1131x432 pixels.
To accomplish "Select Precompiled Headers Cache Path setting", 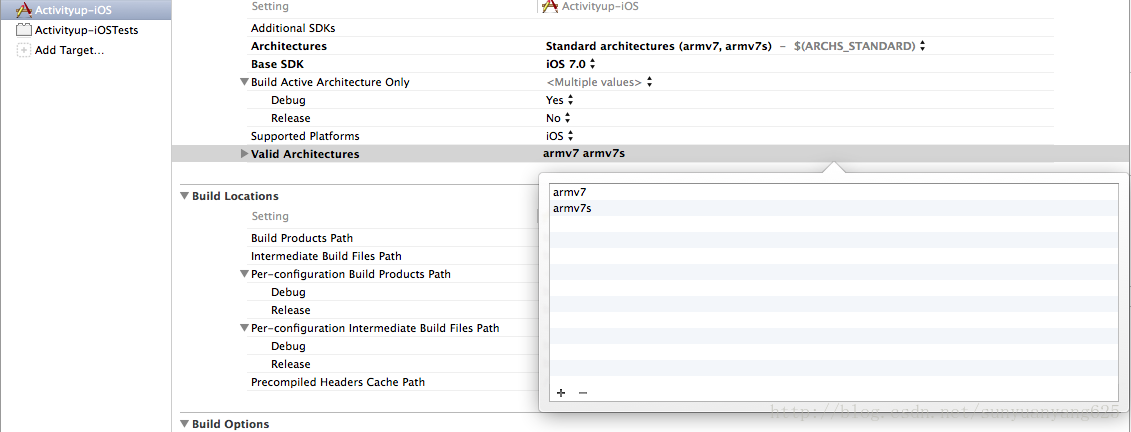I will pyautogui.click(x=338, y=382).
